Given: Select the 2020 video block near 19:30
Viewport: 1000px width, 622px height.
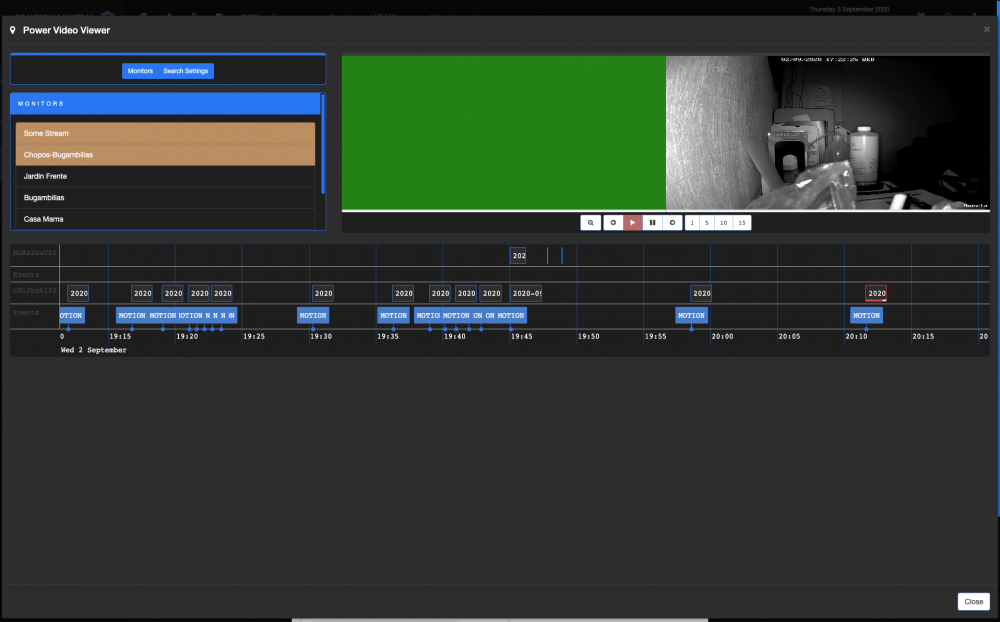Looking at the screenshot, I should pyautogui.click(x=323, y=293).
